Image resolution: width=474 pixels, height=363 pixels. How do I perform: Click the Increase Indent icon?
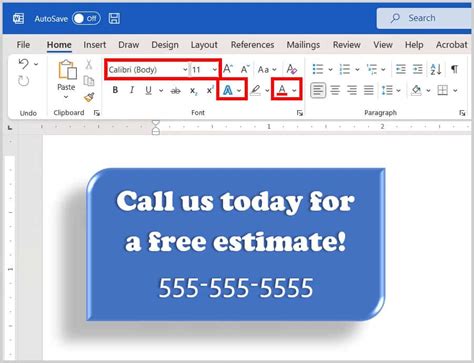pos(417,69)
